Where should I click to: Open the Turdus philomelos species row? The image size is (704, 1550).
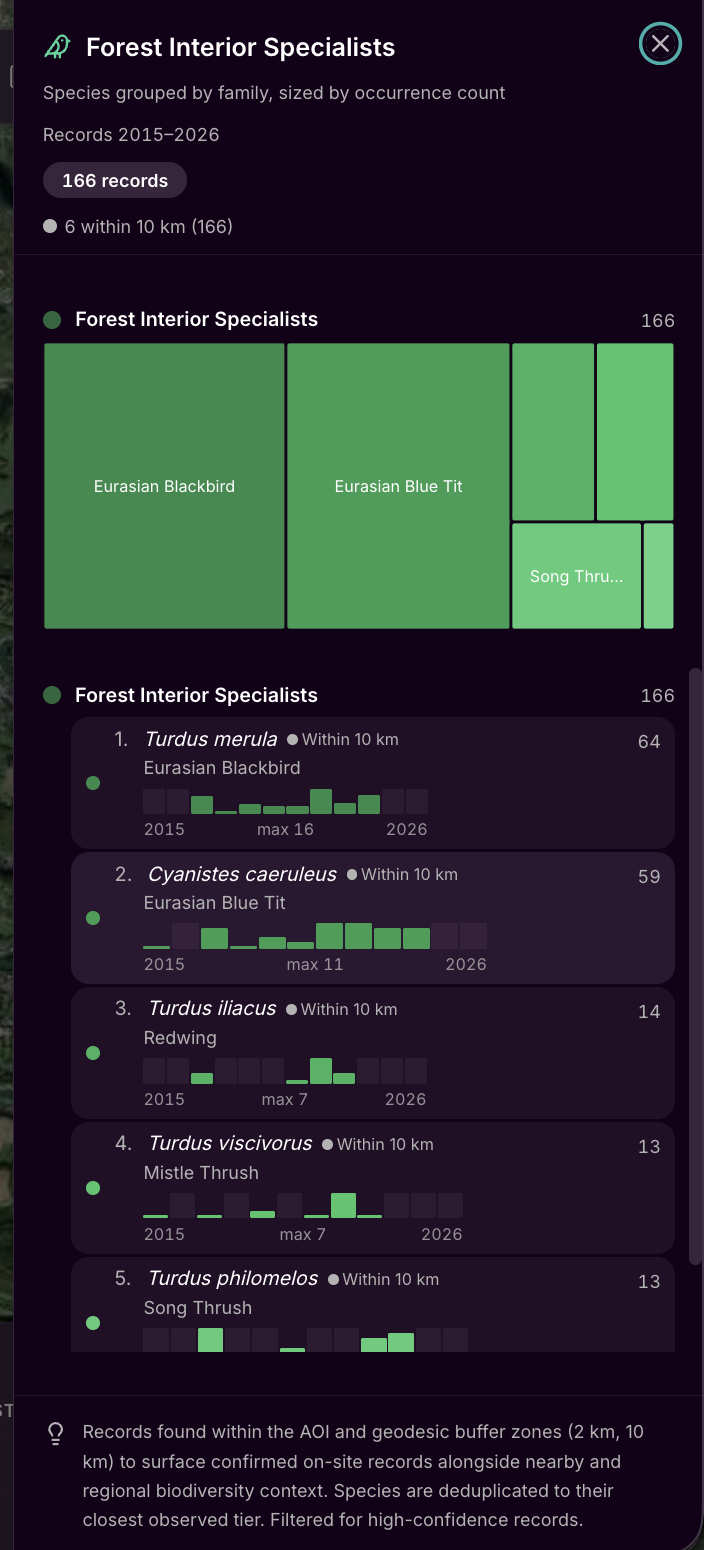[373, 1305]
